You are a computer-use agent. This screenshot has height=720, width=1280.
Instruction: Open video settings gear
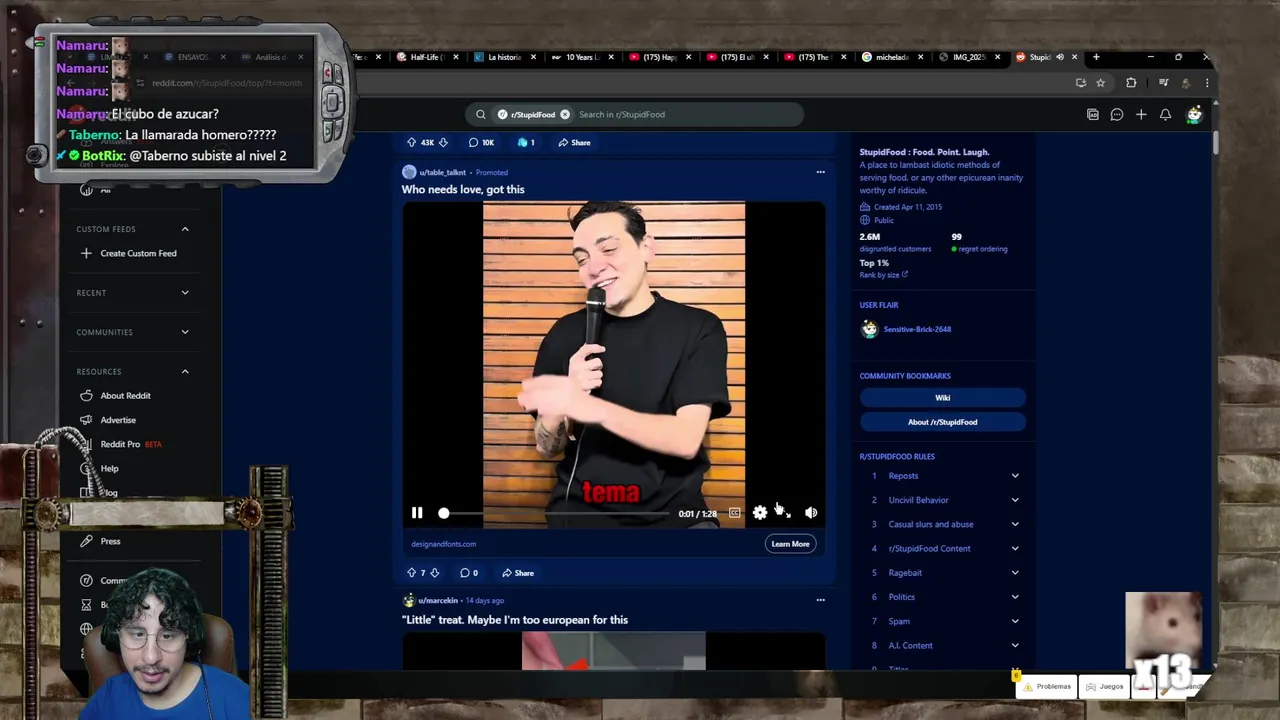(760, 513)
